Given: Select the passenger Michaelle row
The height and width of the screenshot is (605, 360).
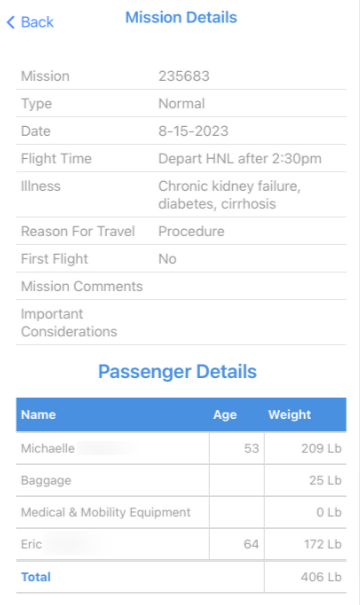Looking at the screenshot, I should 181,448.
